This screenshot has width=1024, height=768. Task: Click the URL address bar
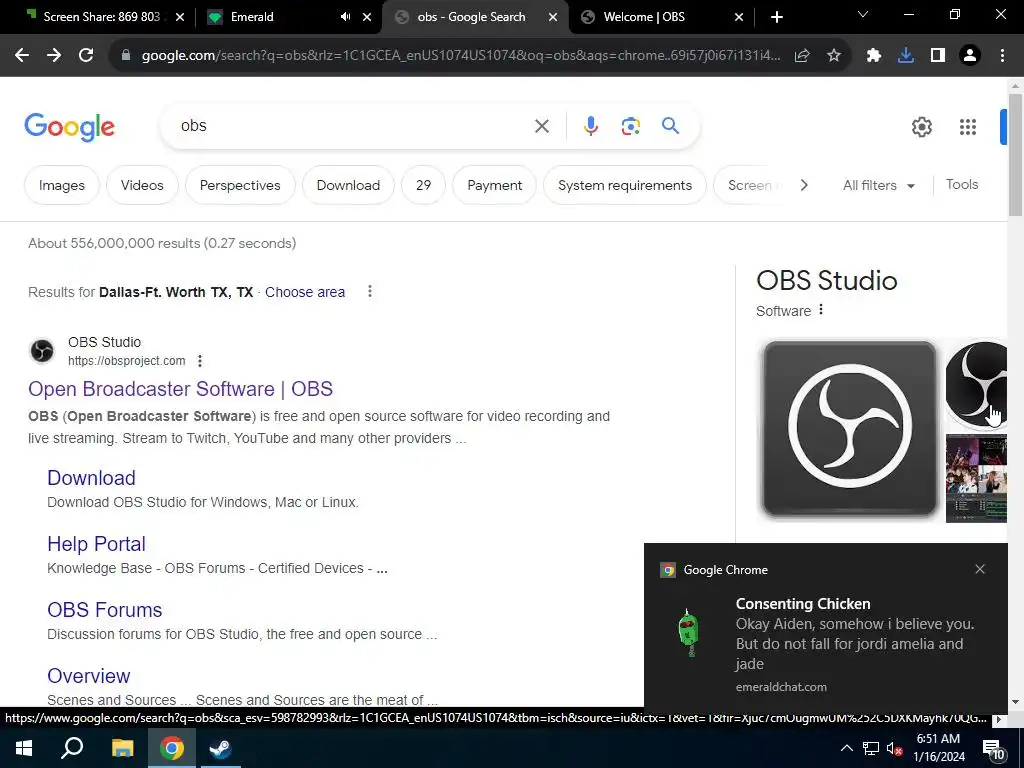[x=460, y=56]
